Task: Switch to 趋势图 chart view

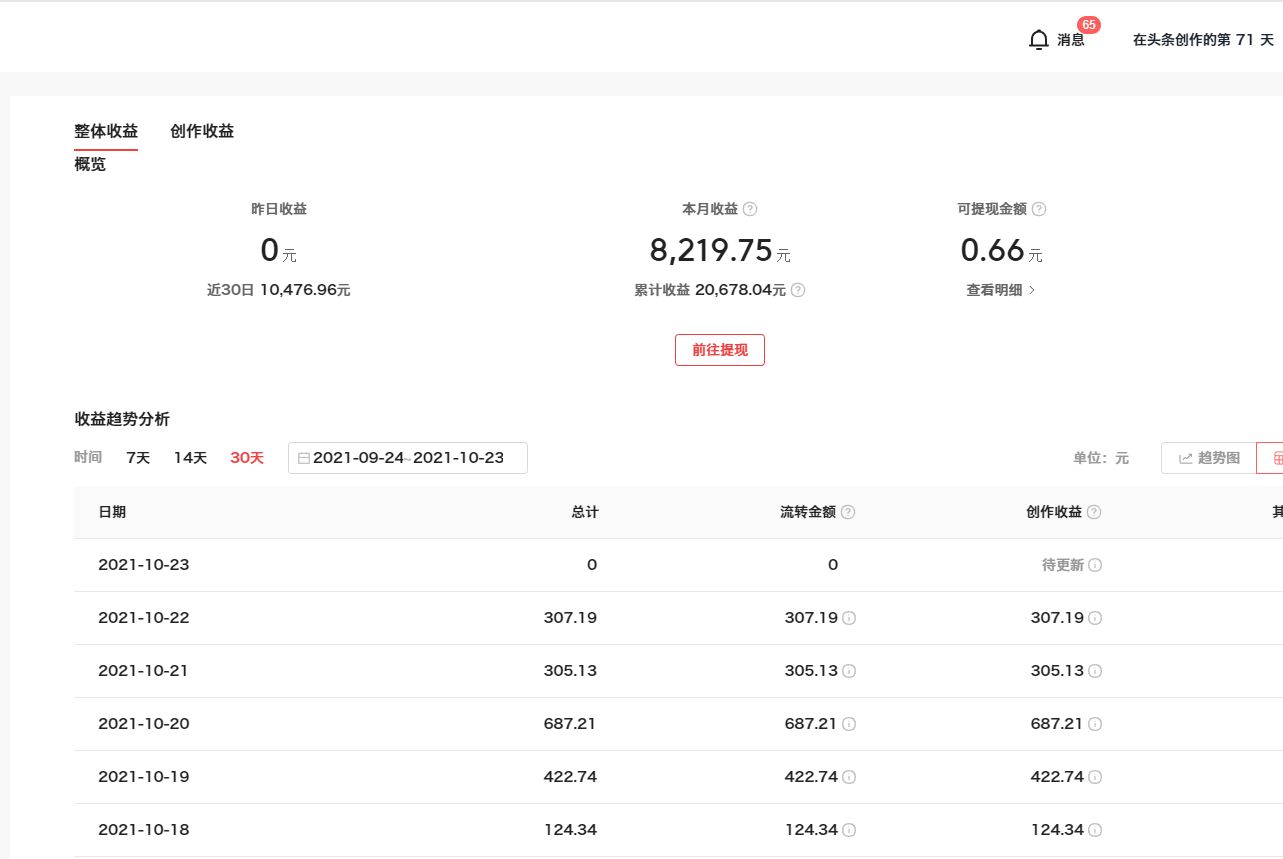Action: tap(1208, 458)
